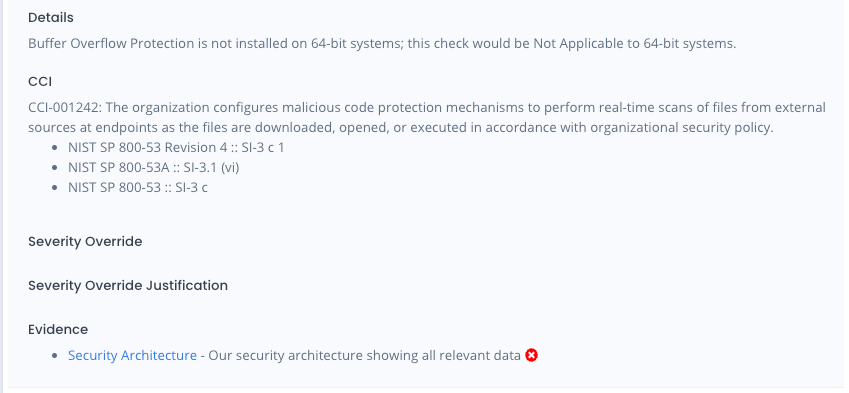
Task: Click the panel's left vertical border bar
Action: (1, 196)
